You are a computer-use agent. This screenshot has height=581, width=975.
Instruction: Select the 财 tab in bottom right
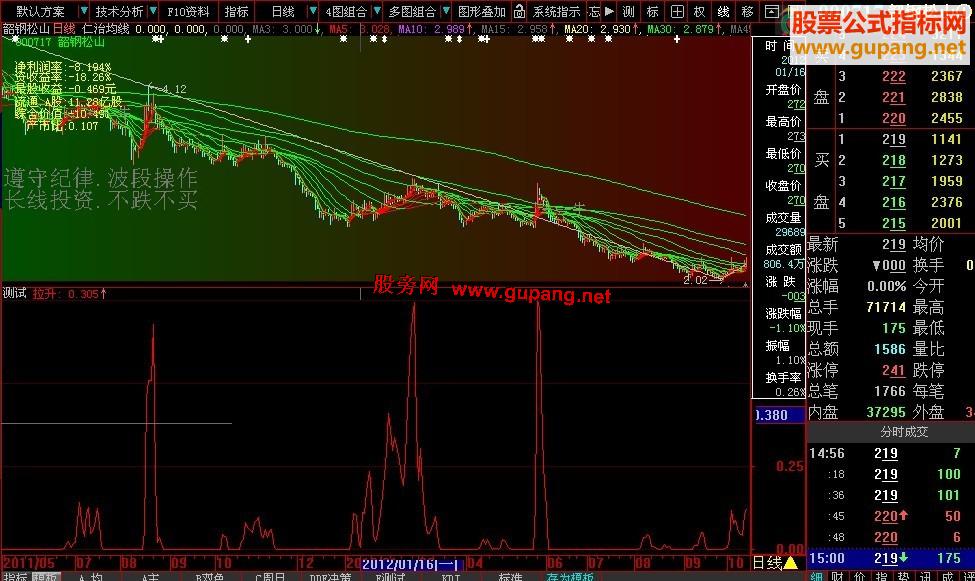tap(838, 576)
